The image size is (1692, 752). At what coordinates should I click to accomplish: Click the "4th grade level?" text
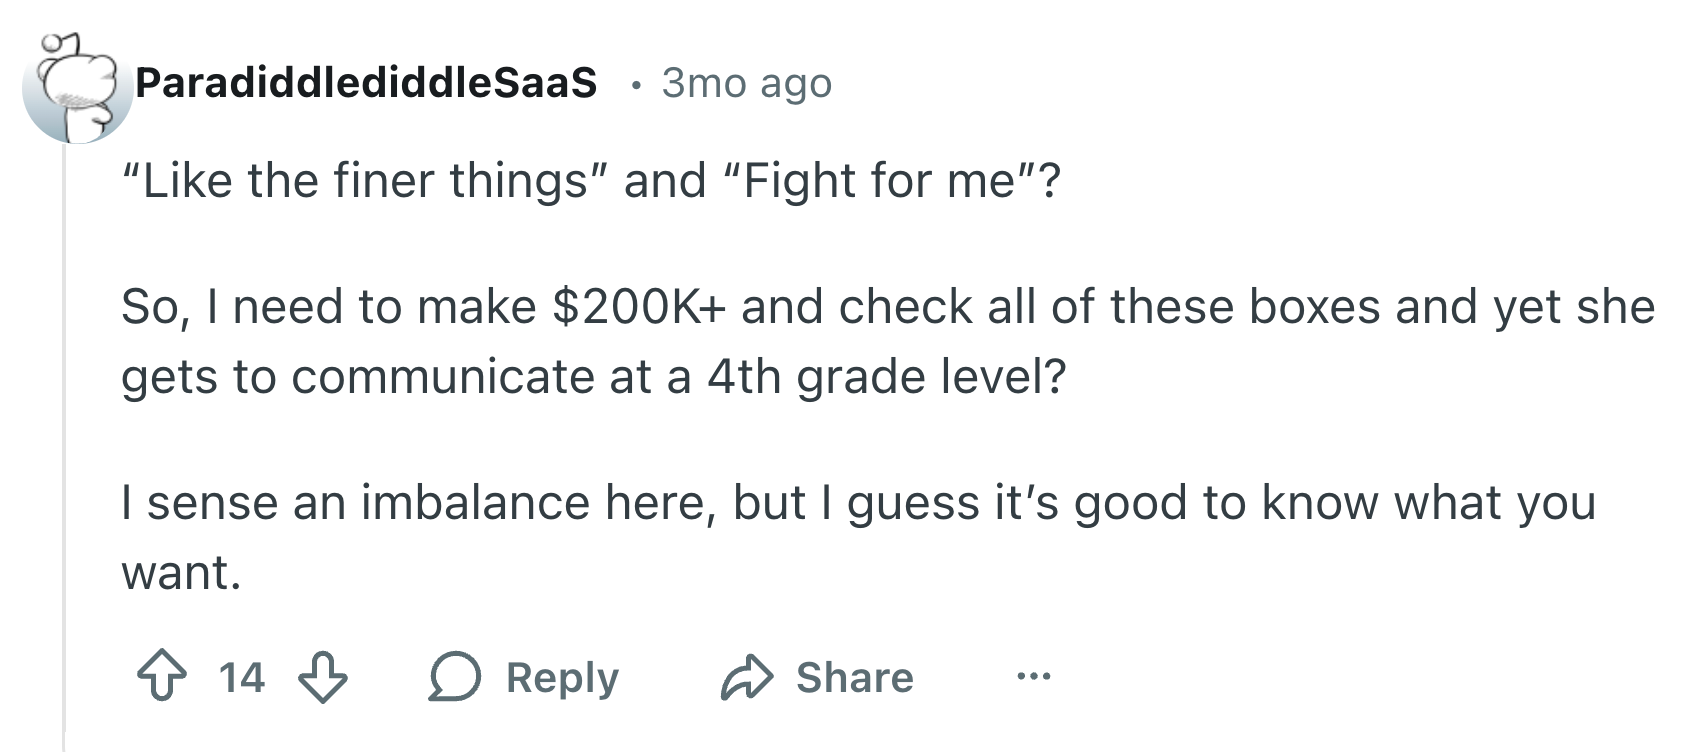(x=886, y=377)
